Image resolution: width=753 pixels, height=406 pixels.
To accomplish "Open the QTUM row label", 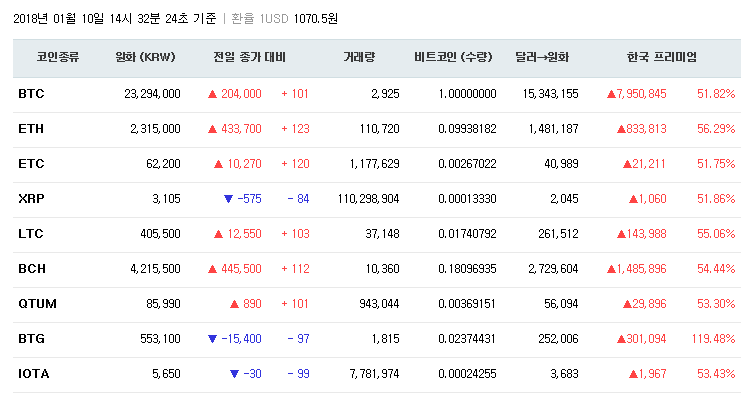I will (x=35, y=304).
